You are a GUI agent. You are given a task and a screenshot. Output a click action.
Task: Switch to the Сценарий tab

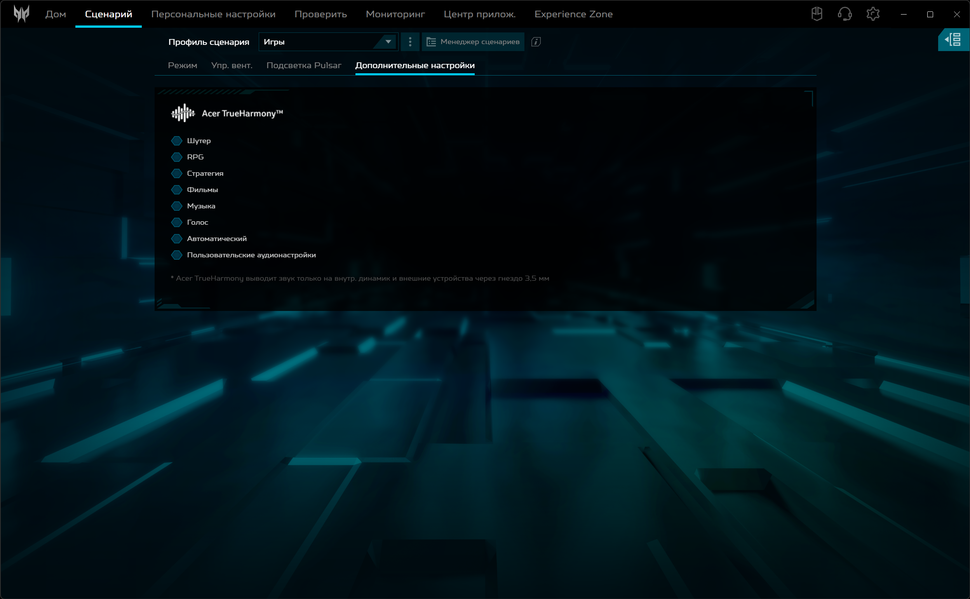pyautogui.click(x=108, y=14)
